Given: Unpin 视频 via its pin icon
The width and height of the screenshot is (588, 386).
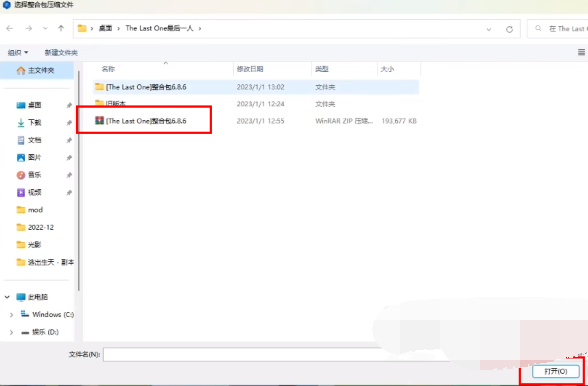Looking at the screenshot, I should click(69, 193).
